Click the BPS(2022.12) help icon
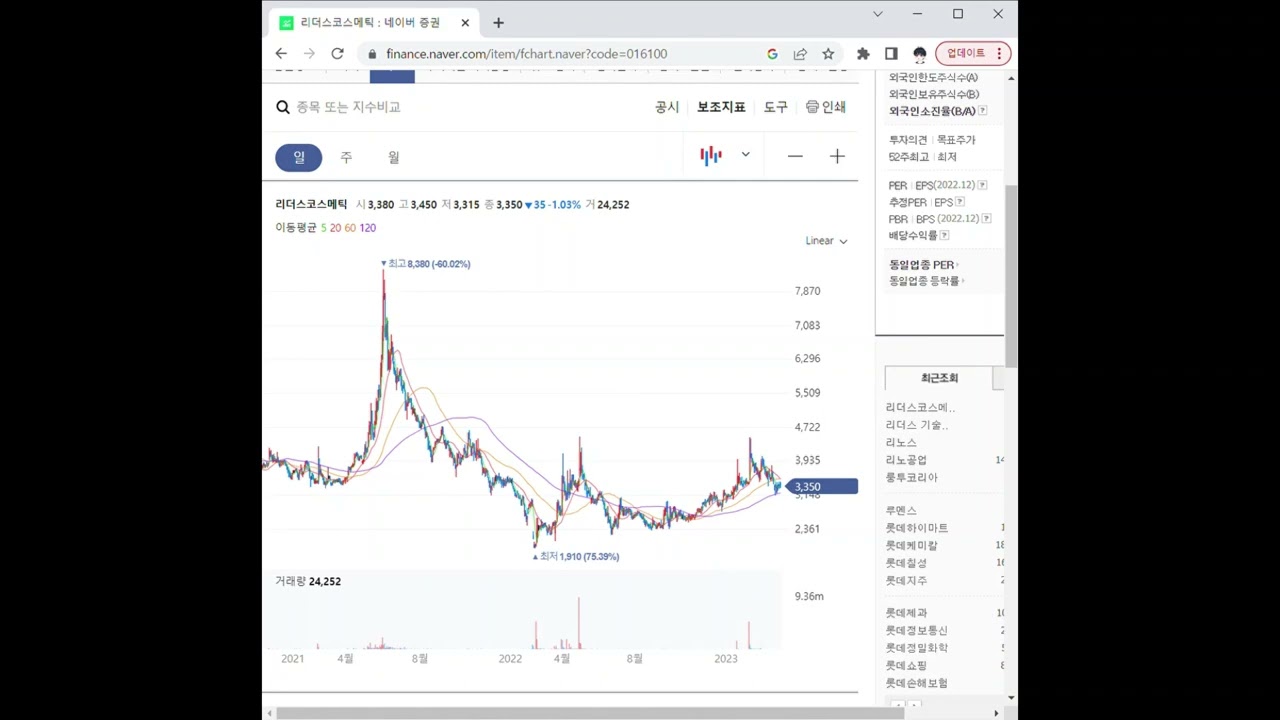 coord(986,219)
